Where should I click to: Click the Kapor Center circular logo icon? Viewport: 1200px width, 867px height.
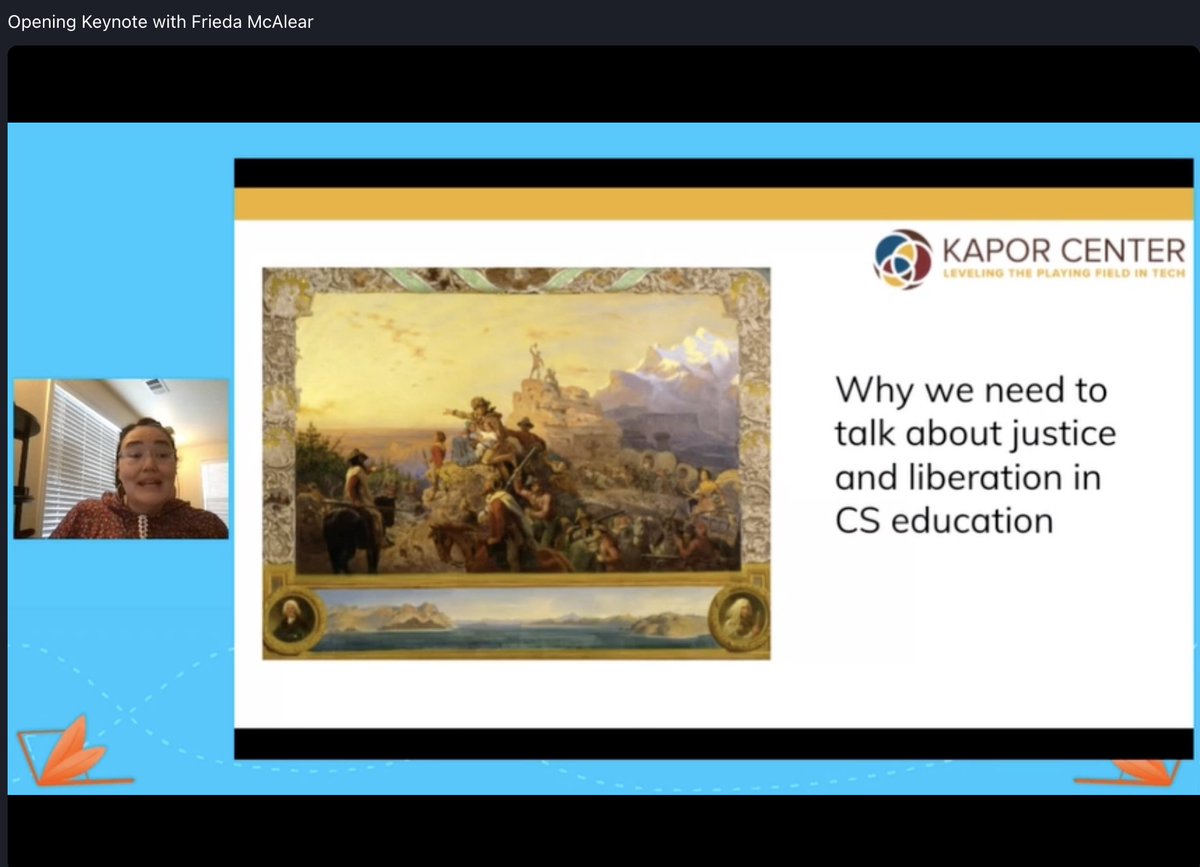[x=903, y=259]
